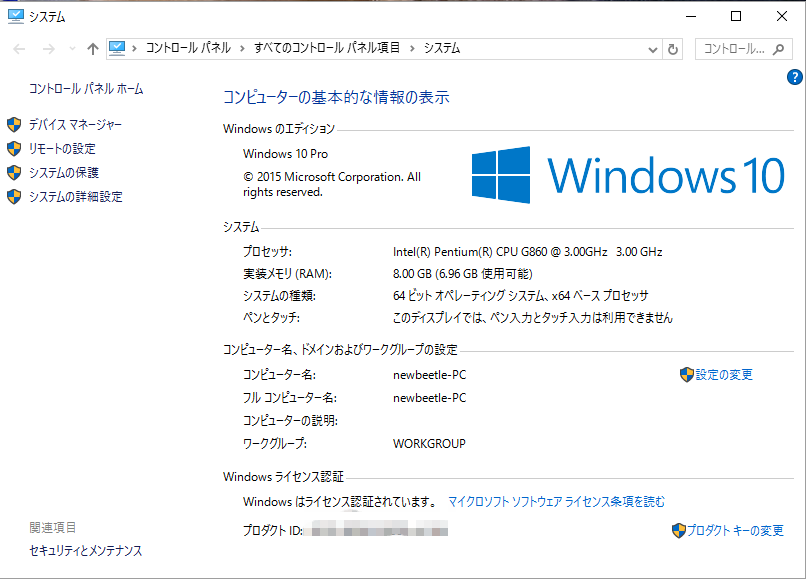806x579 pixels.
Task: Open リモートの設定 link
Action: (x=62, y=149)
